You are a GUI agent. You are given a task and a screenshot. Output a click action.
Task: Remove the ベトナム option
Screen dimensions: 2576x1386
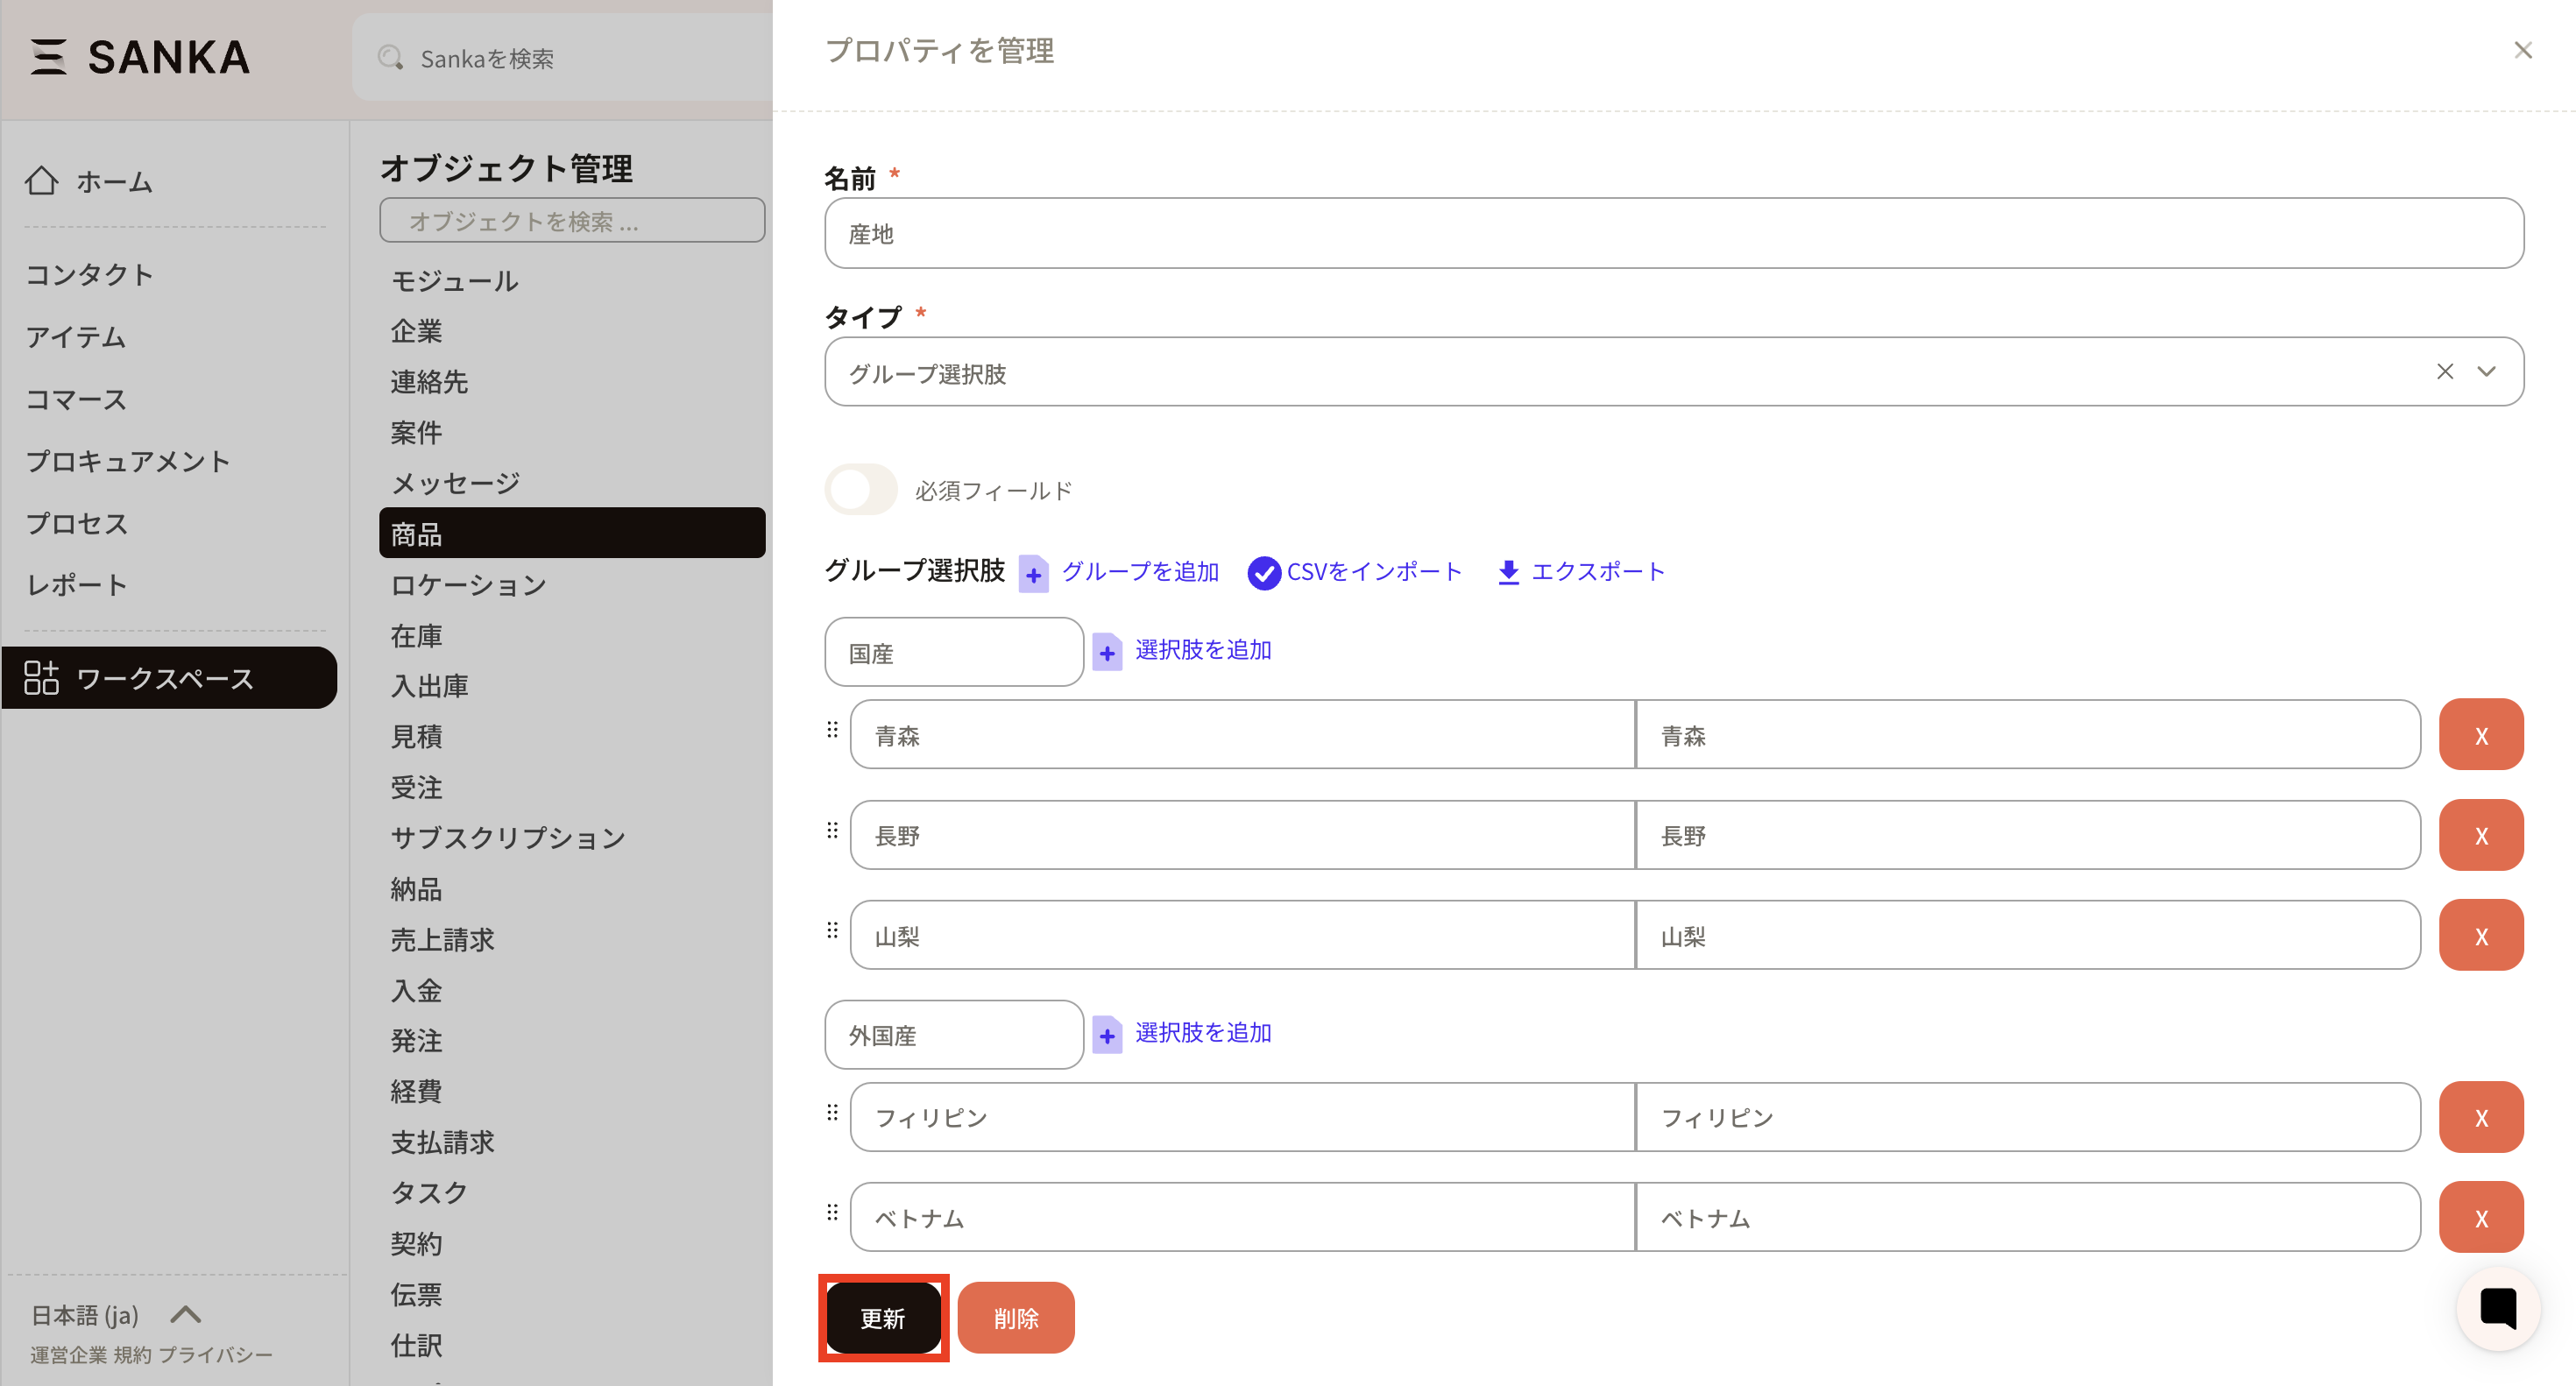click(x=2481, y=1217)
